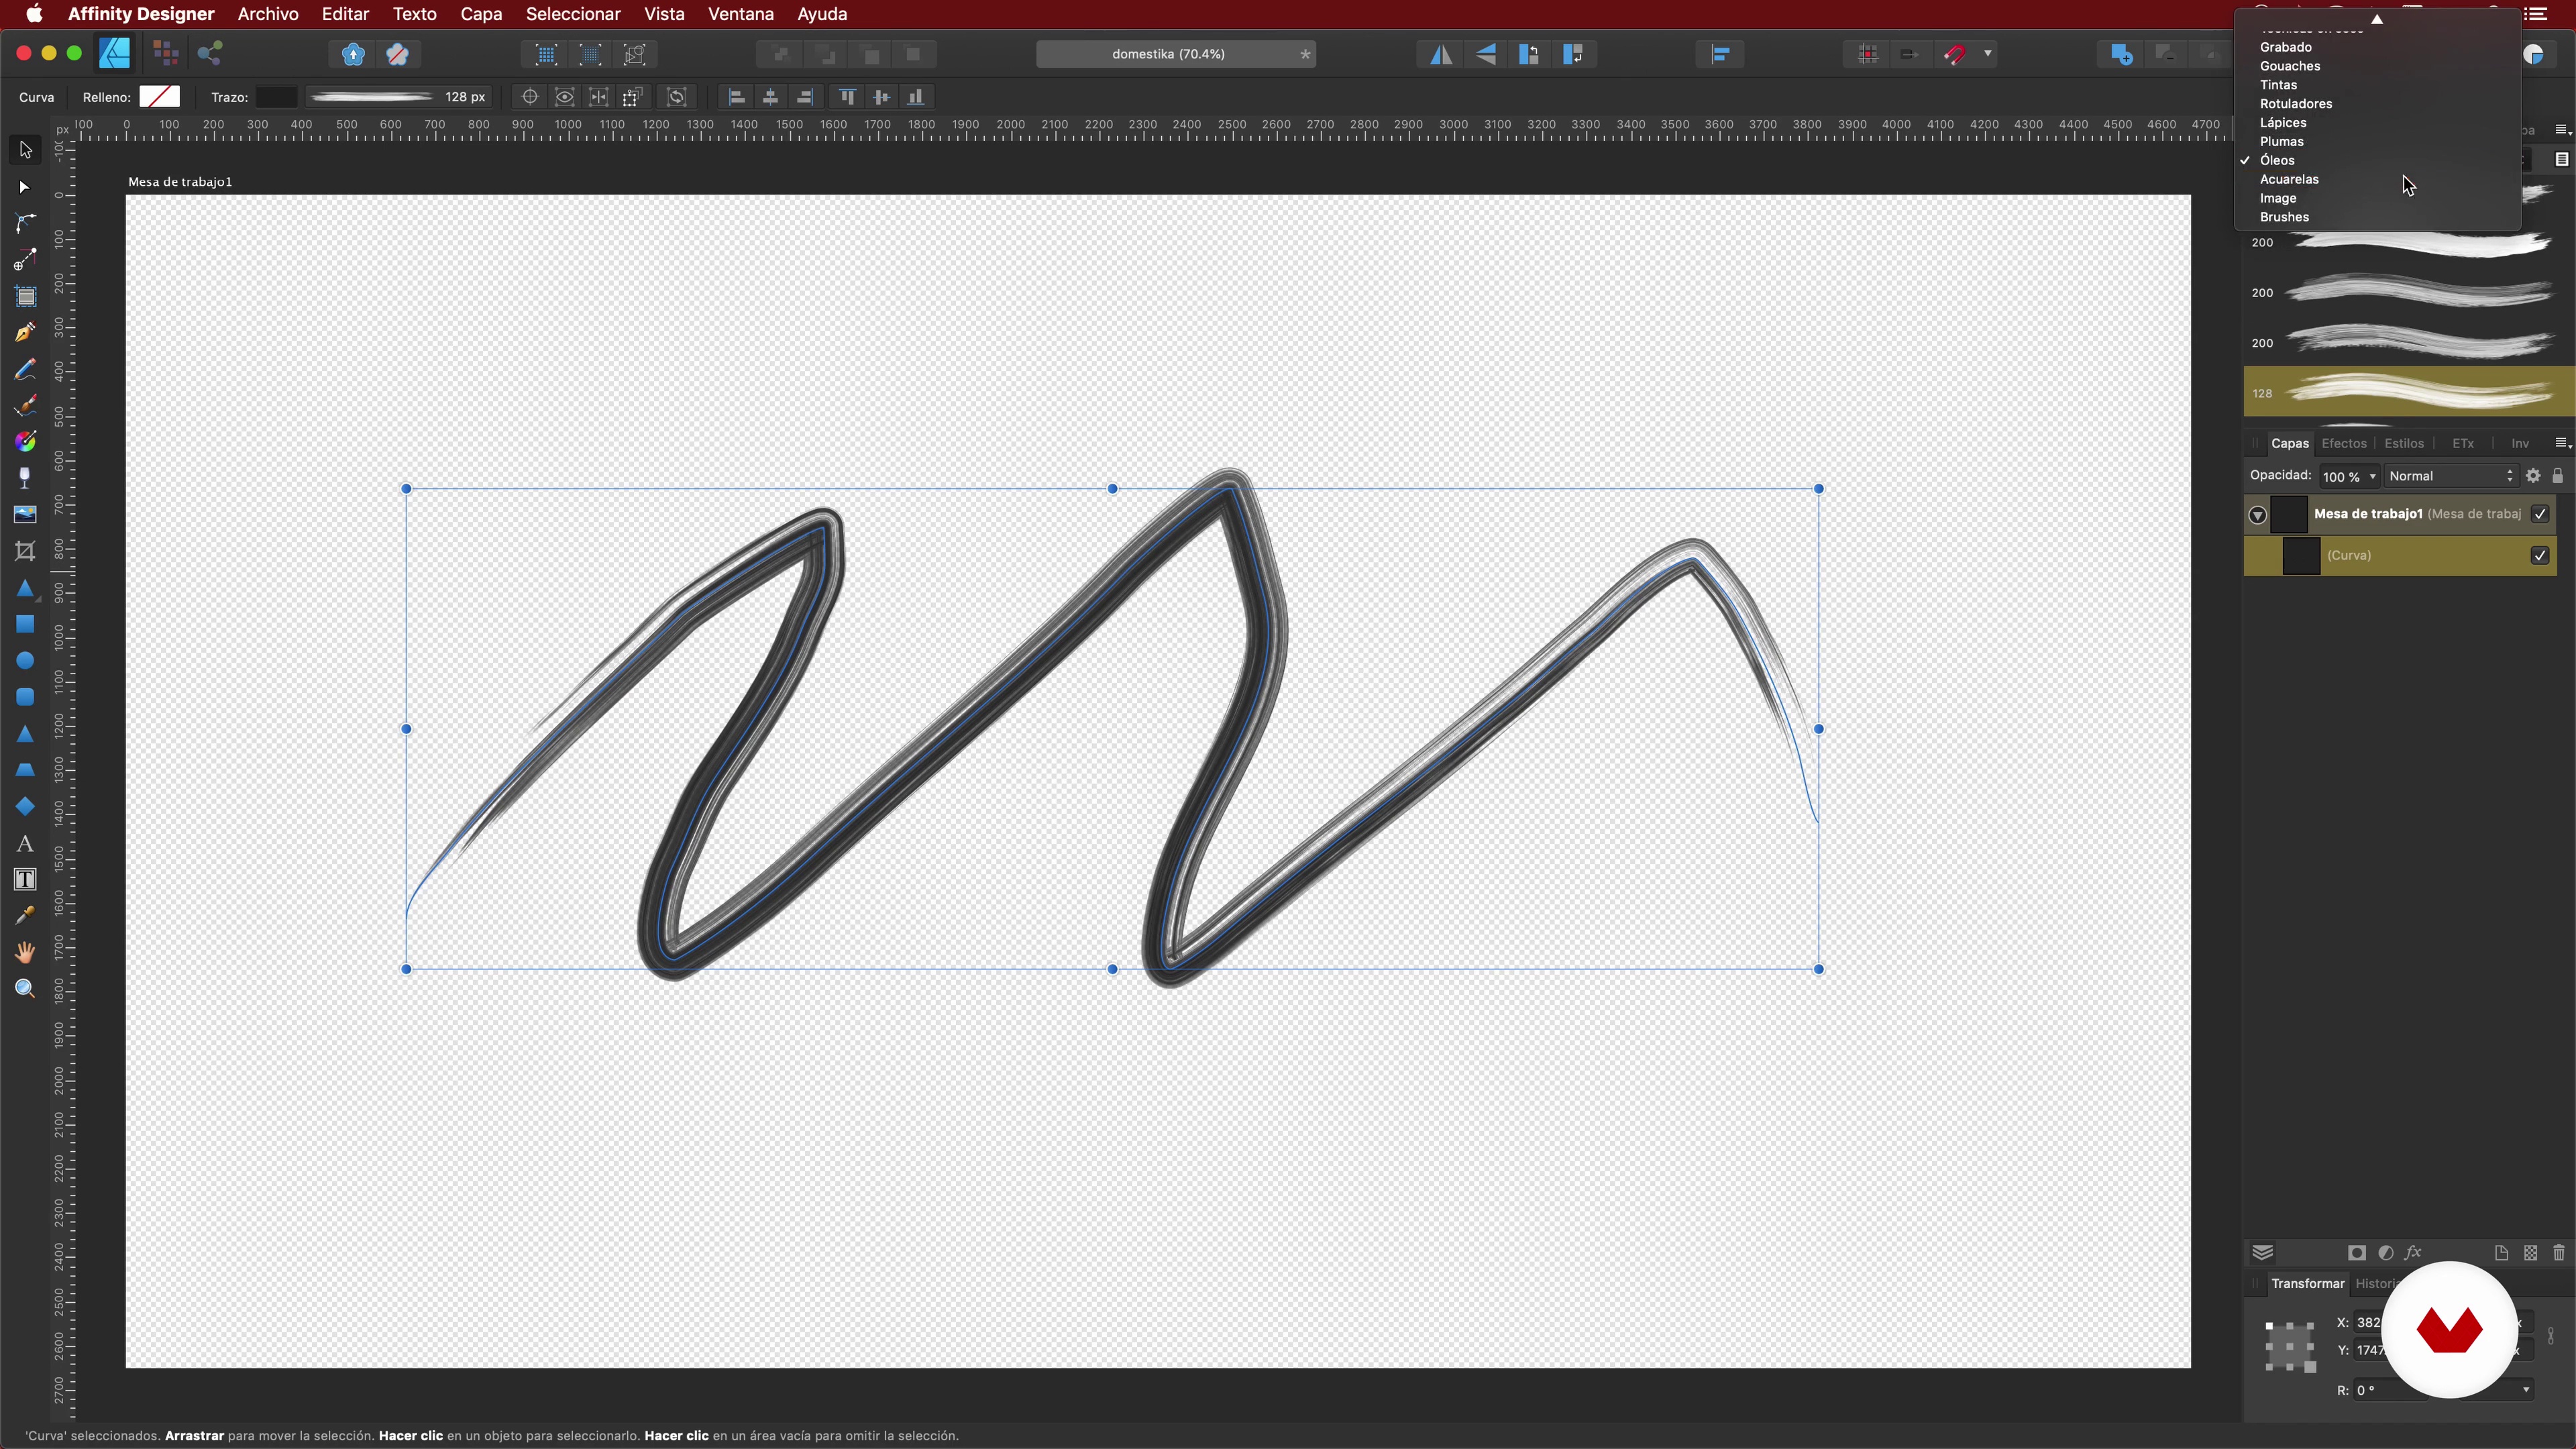Click the Relleno fill color swatch

coord(159,97)
